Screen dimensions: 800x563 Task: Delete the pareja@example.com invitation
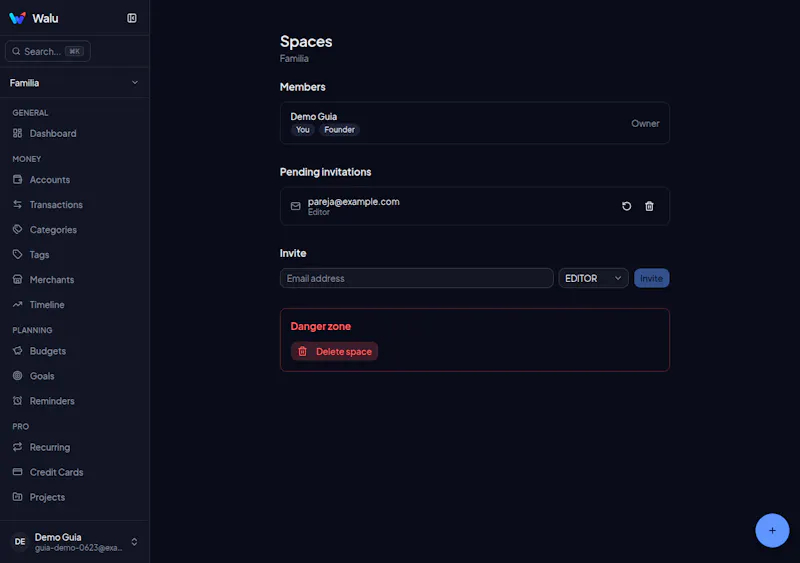(x=649, y=206)
